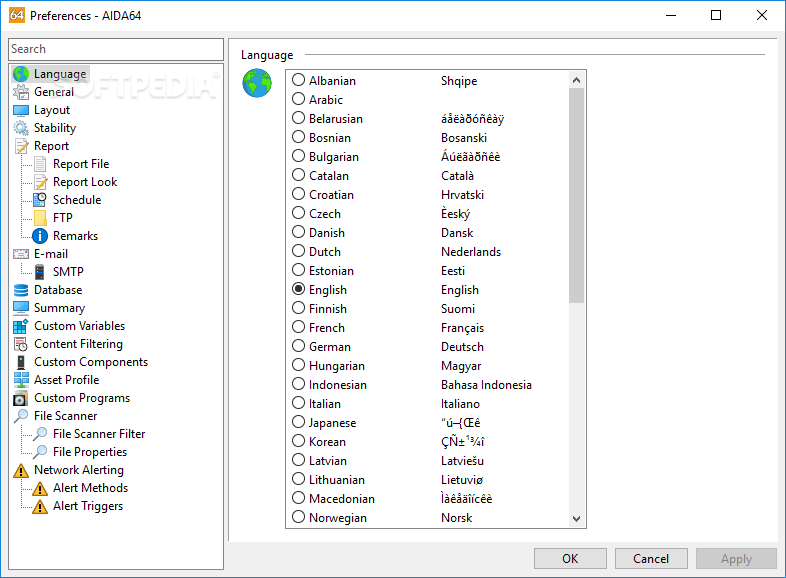Open the Stability settings entry
786x578 pixels.
[55, 128]
